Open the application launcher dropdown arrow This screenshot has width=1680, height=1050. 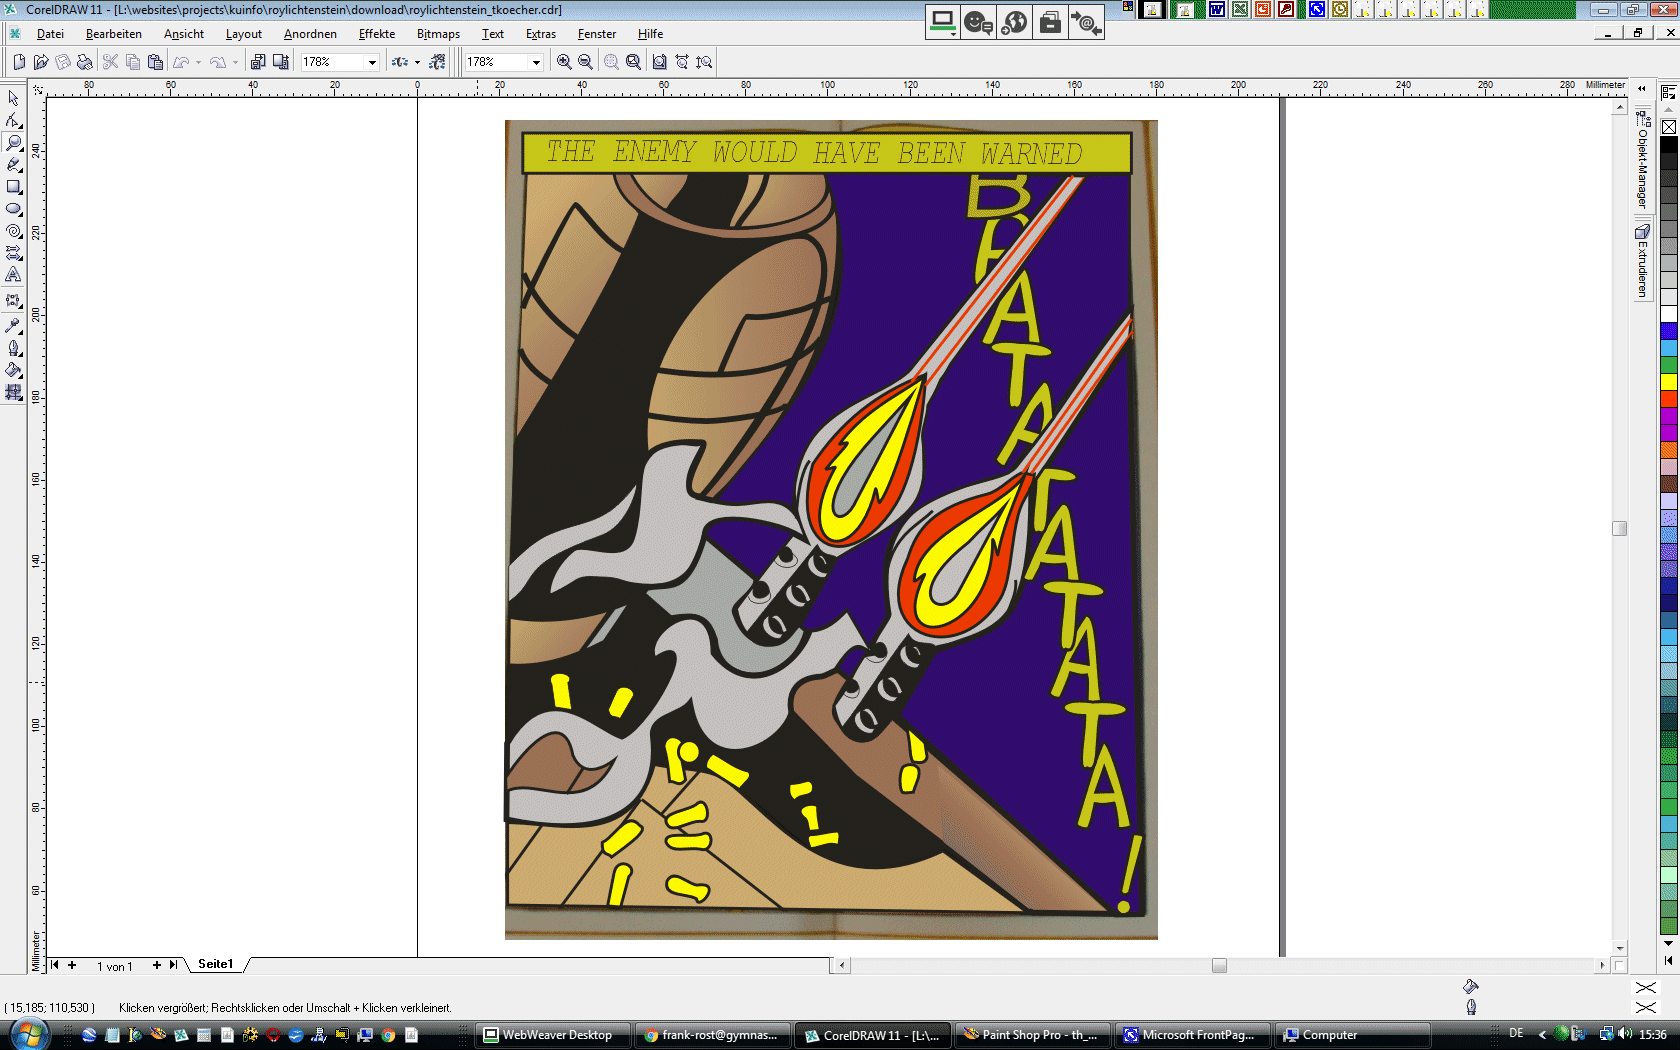(417, 62)
